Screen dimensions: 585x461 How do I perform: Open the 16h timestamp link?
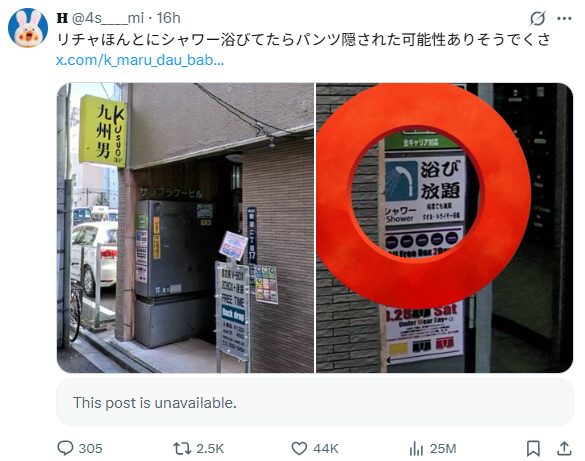tap(168, 18)
